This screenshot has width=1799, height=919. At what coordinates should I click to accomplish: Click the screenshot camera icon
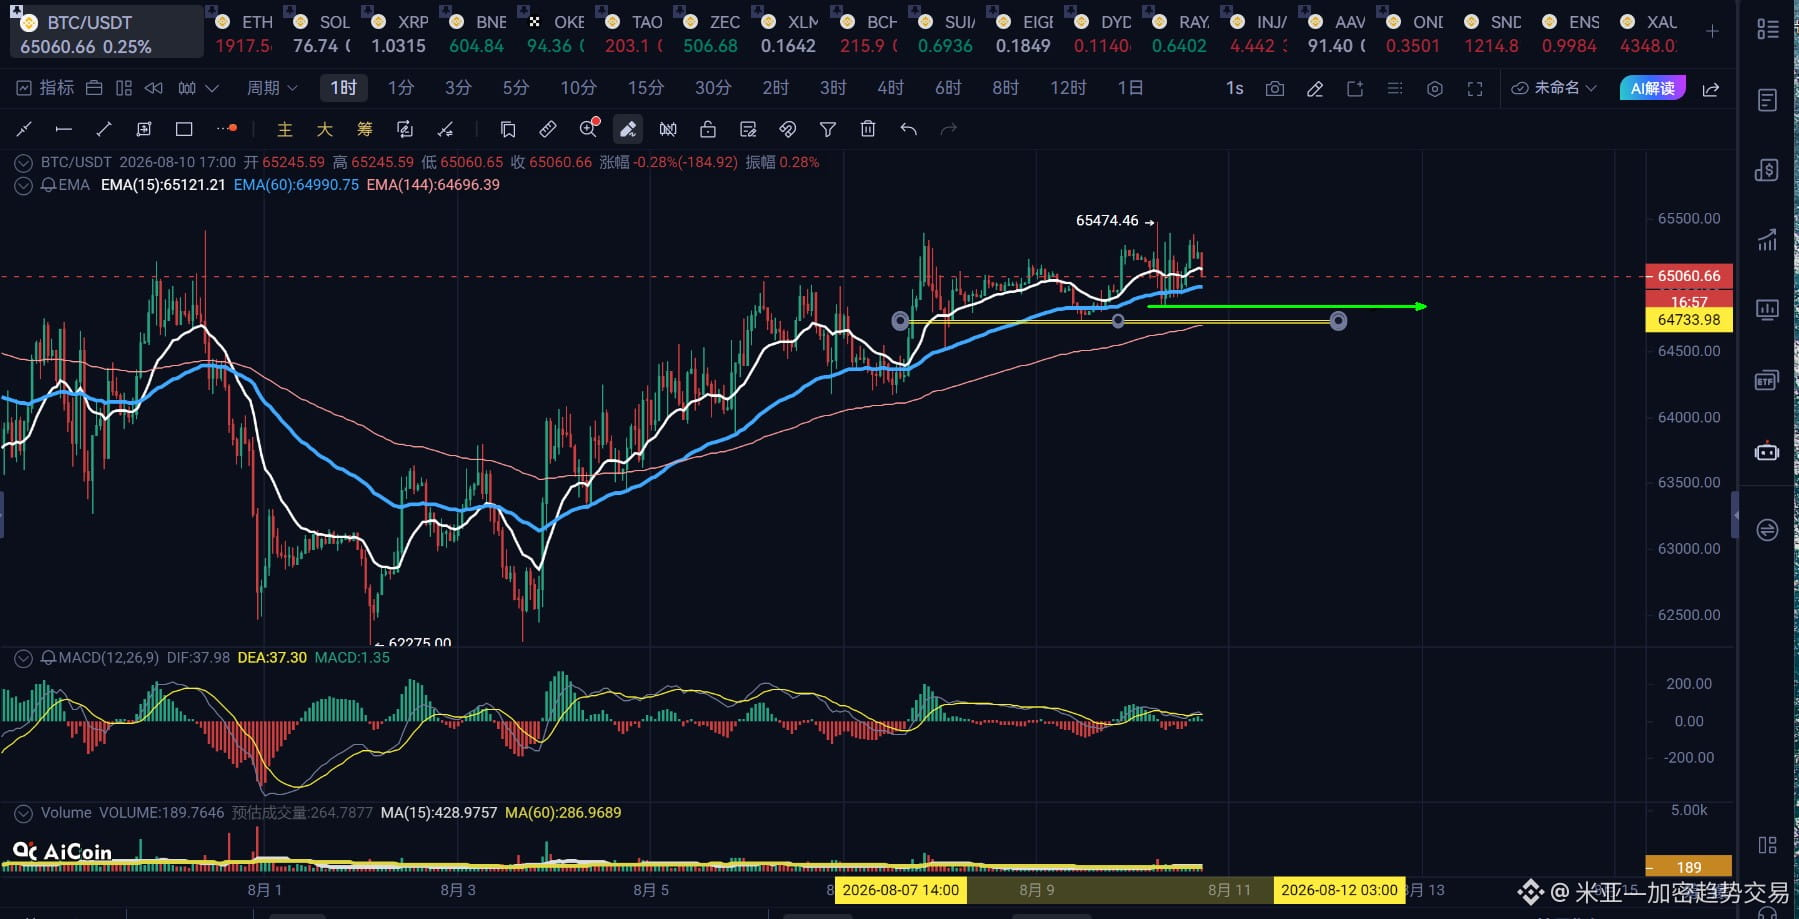1274,88
